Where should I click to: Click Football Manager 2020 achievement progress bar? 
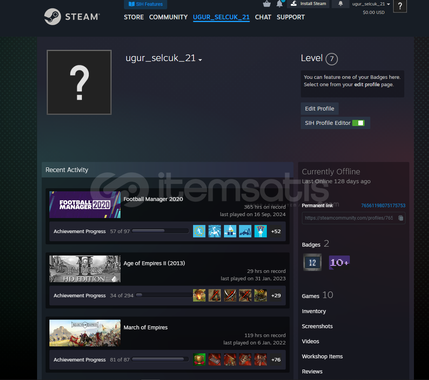160,231
